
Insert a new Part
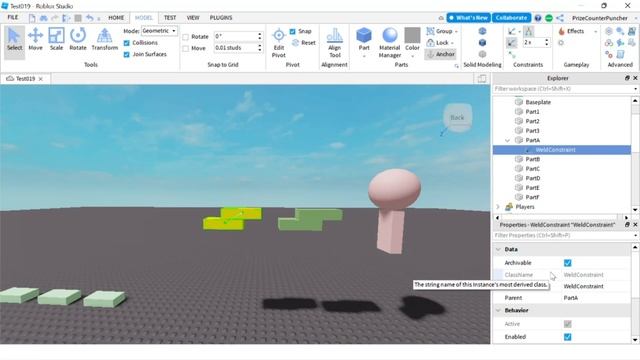click(364, 39)
